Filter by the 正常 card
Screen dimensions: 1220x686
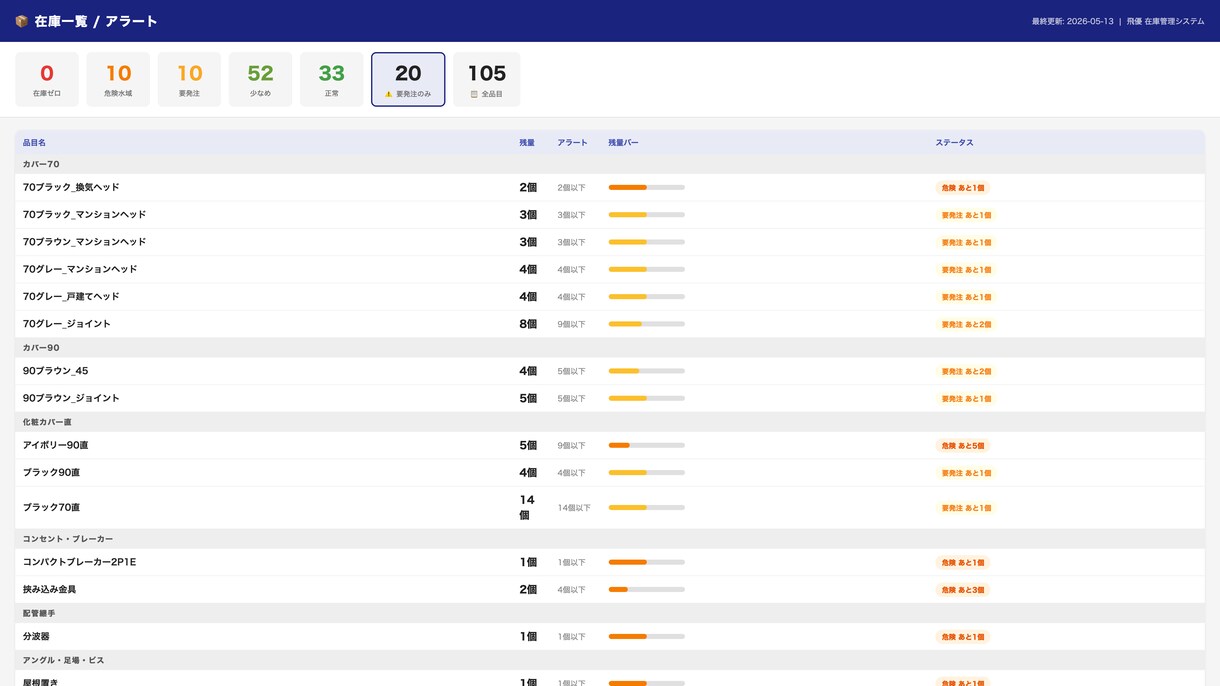coord(331,79)
